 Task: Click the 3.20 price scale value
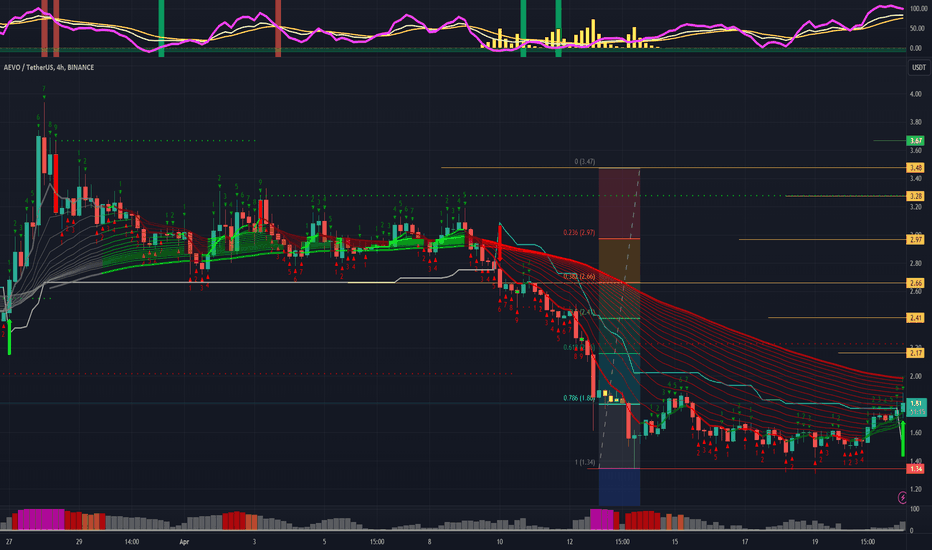(916, 207)
